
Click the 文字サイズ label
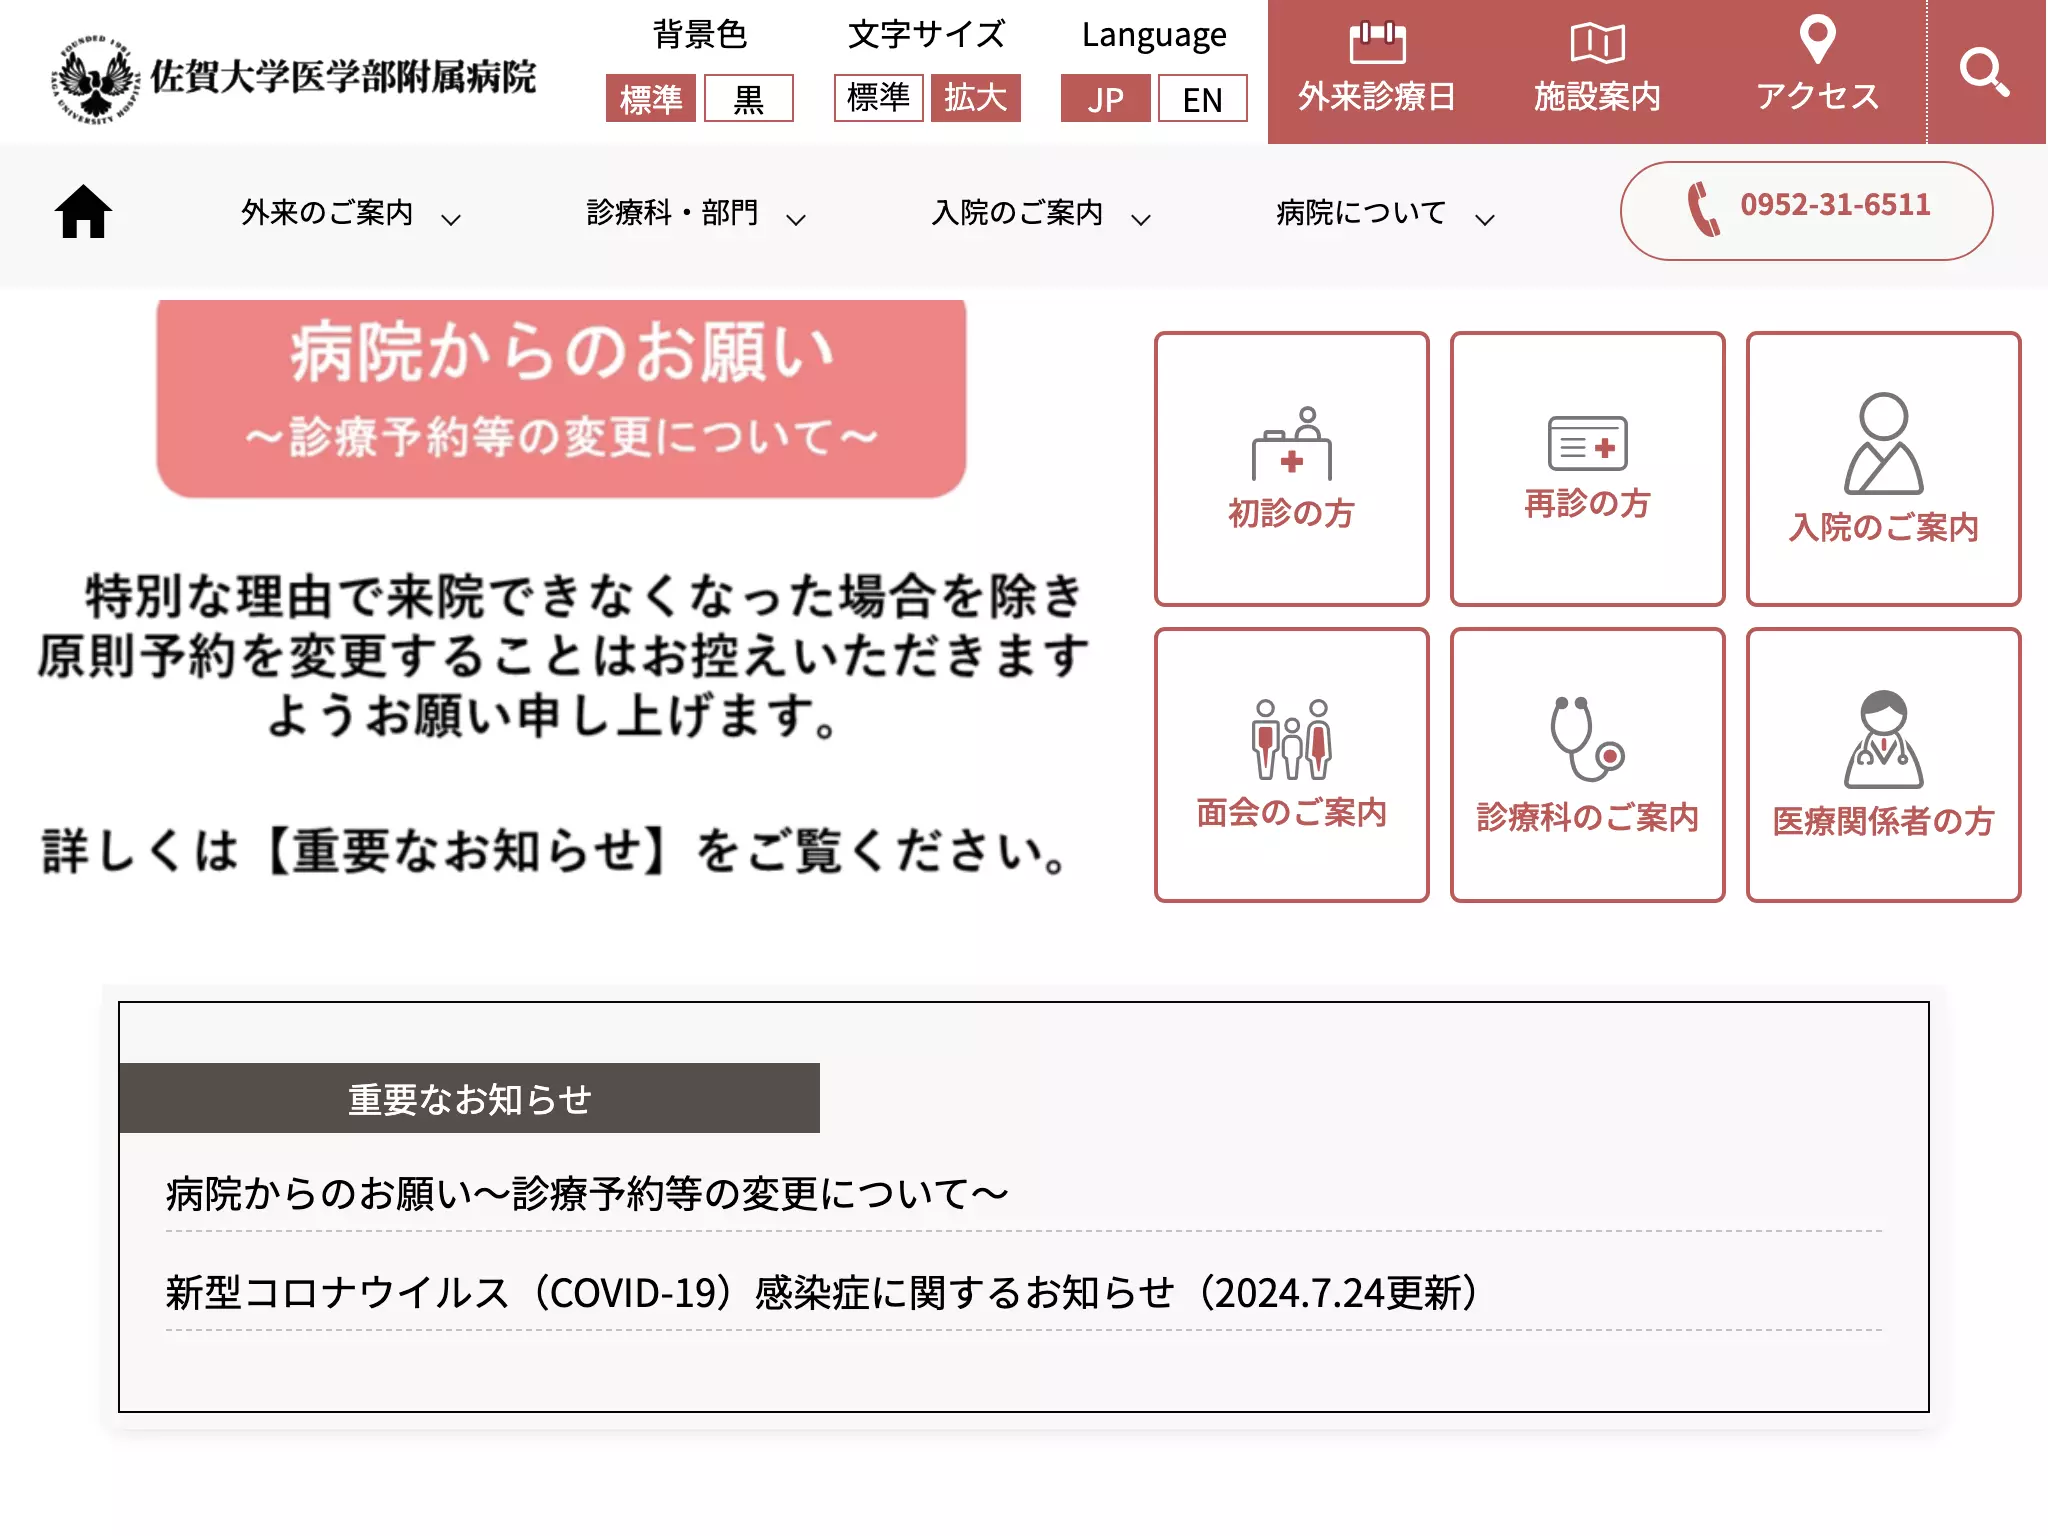coord(927,34)
